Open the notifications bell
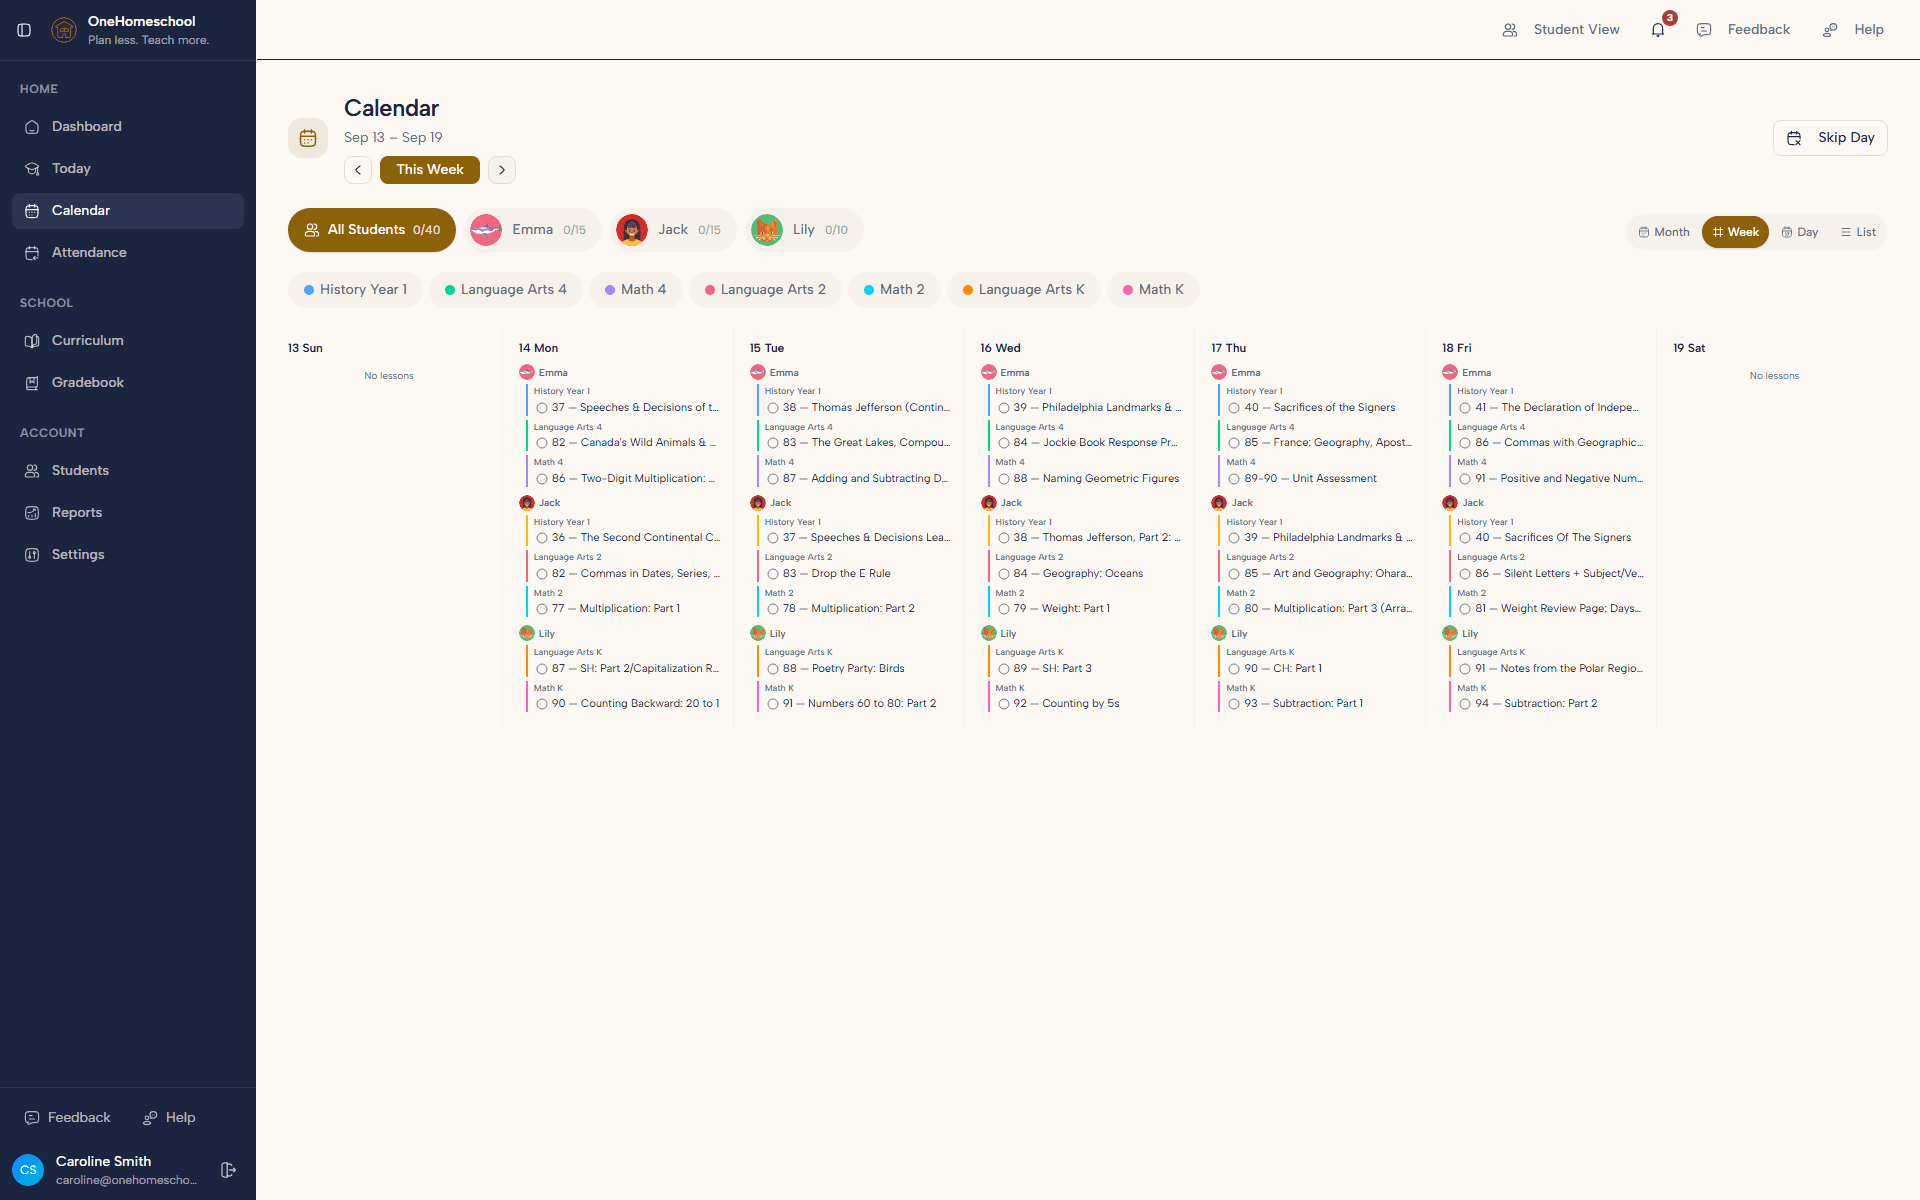 coord(1658,30)
